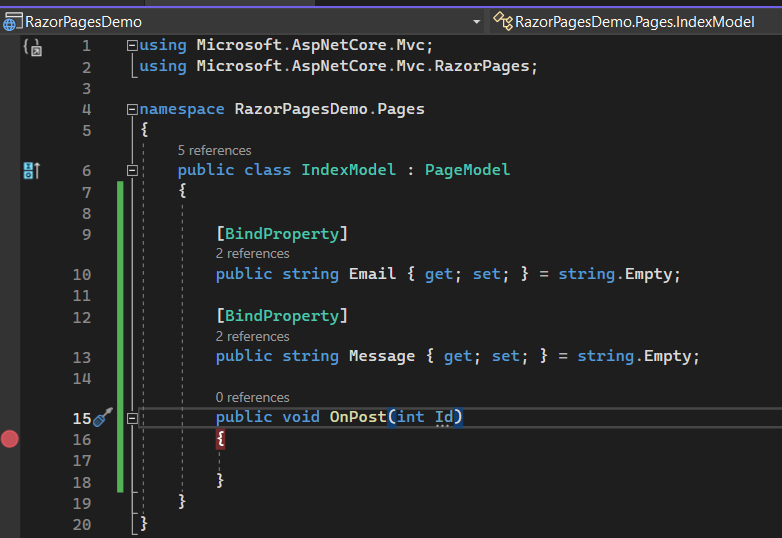Click the RazorPagesDemo project globe icon
Screen dimensions: 782x538
click(12, 22)
